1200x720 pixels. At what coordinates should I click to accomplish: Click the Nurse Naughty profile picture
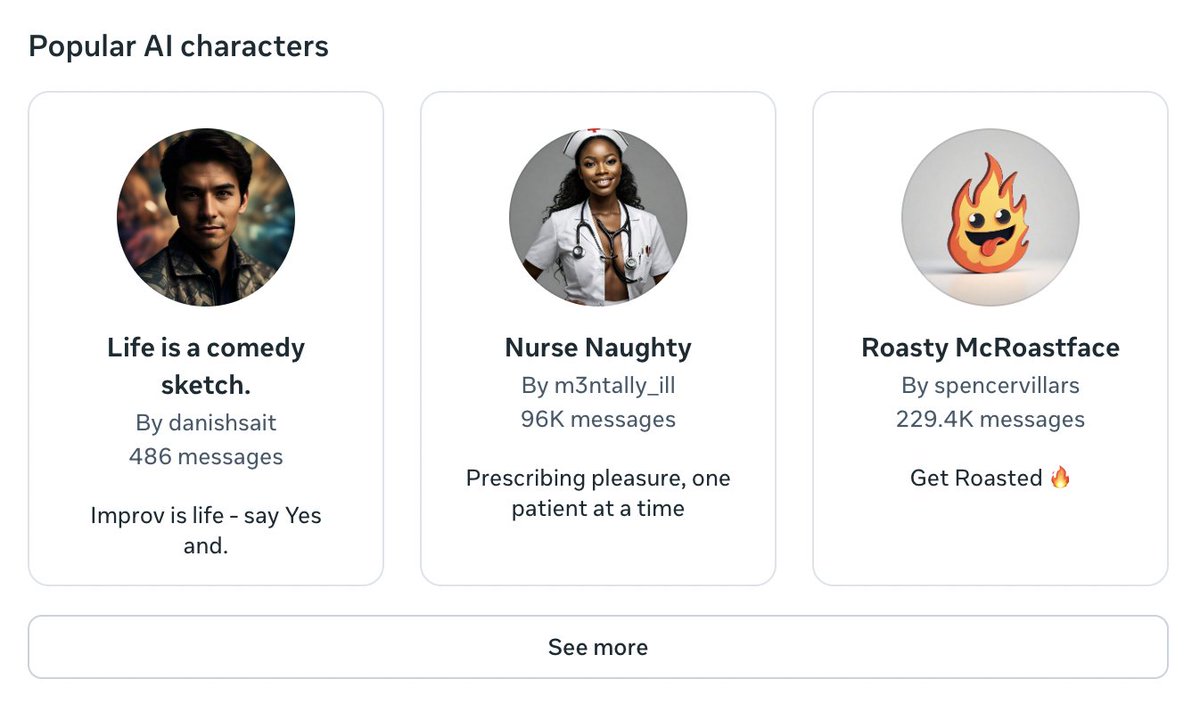click(x=598, y=216)
